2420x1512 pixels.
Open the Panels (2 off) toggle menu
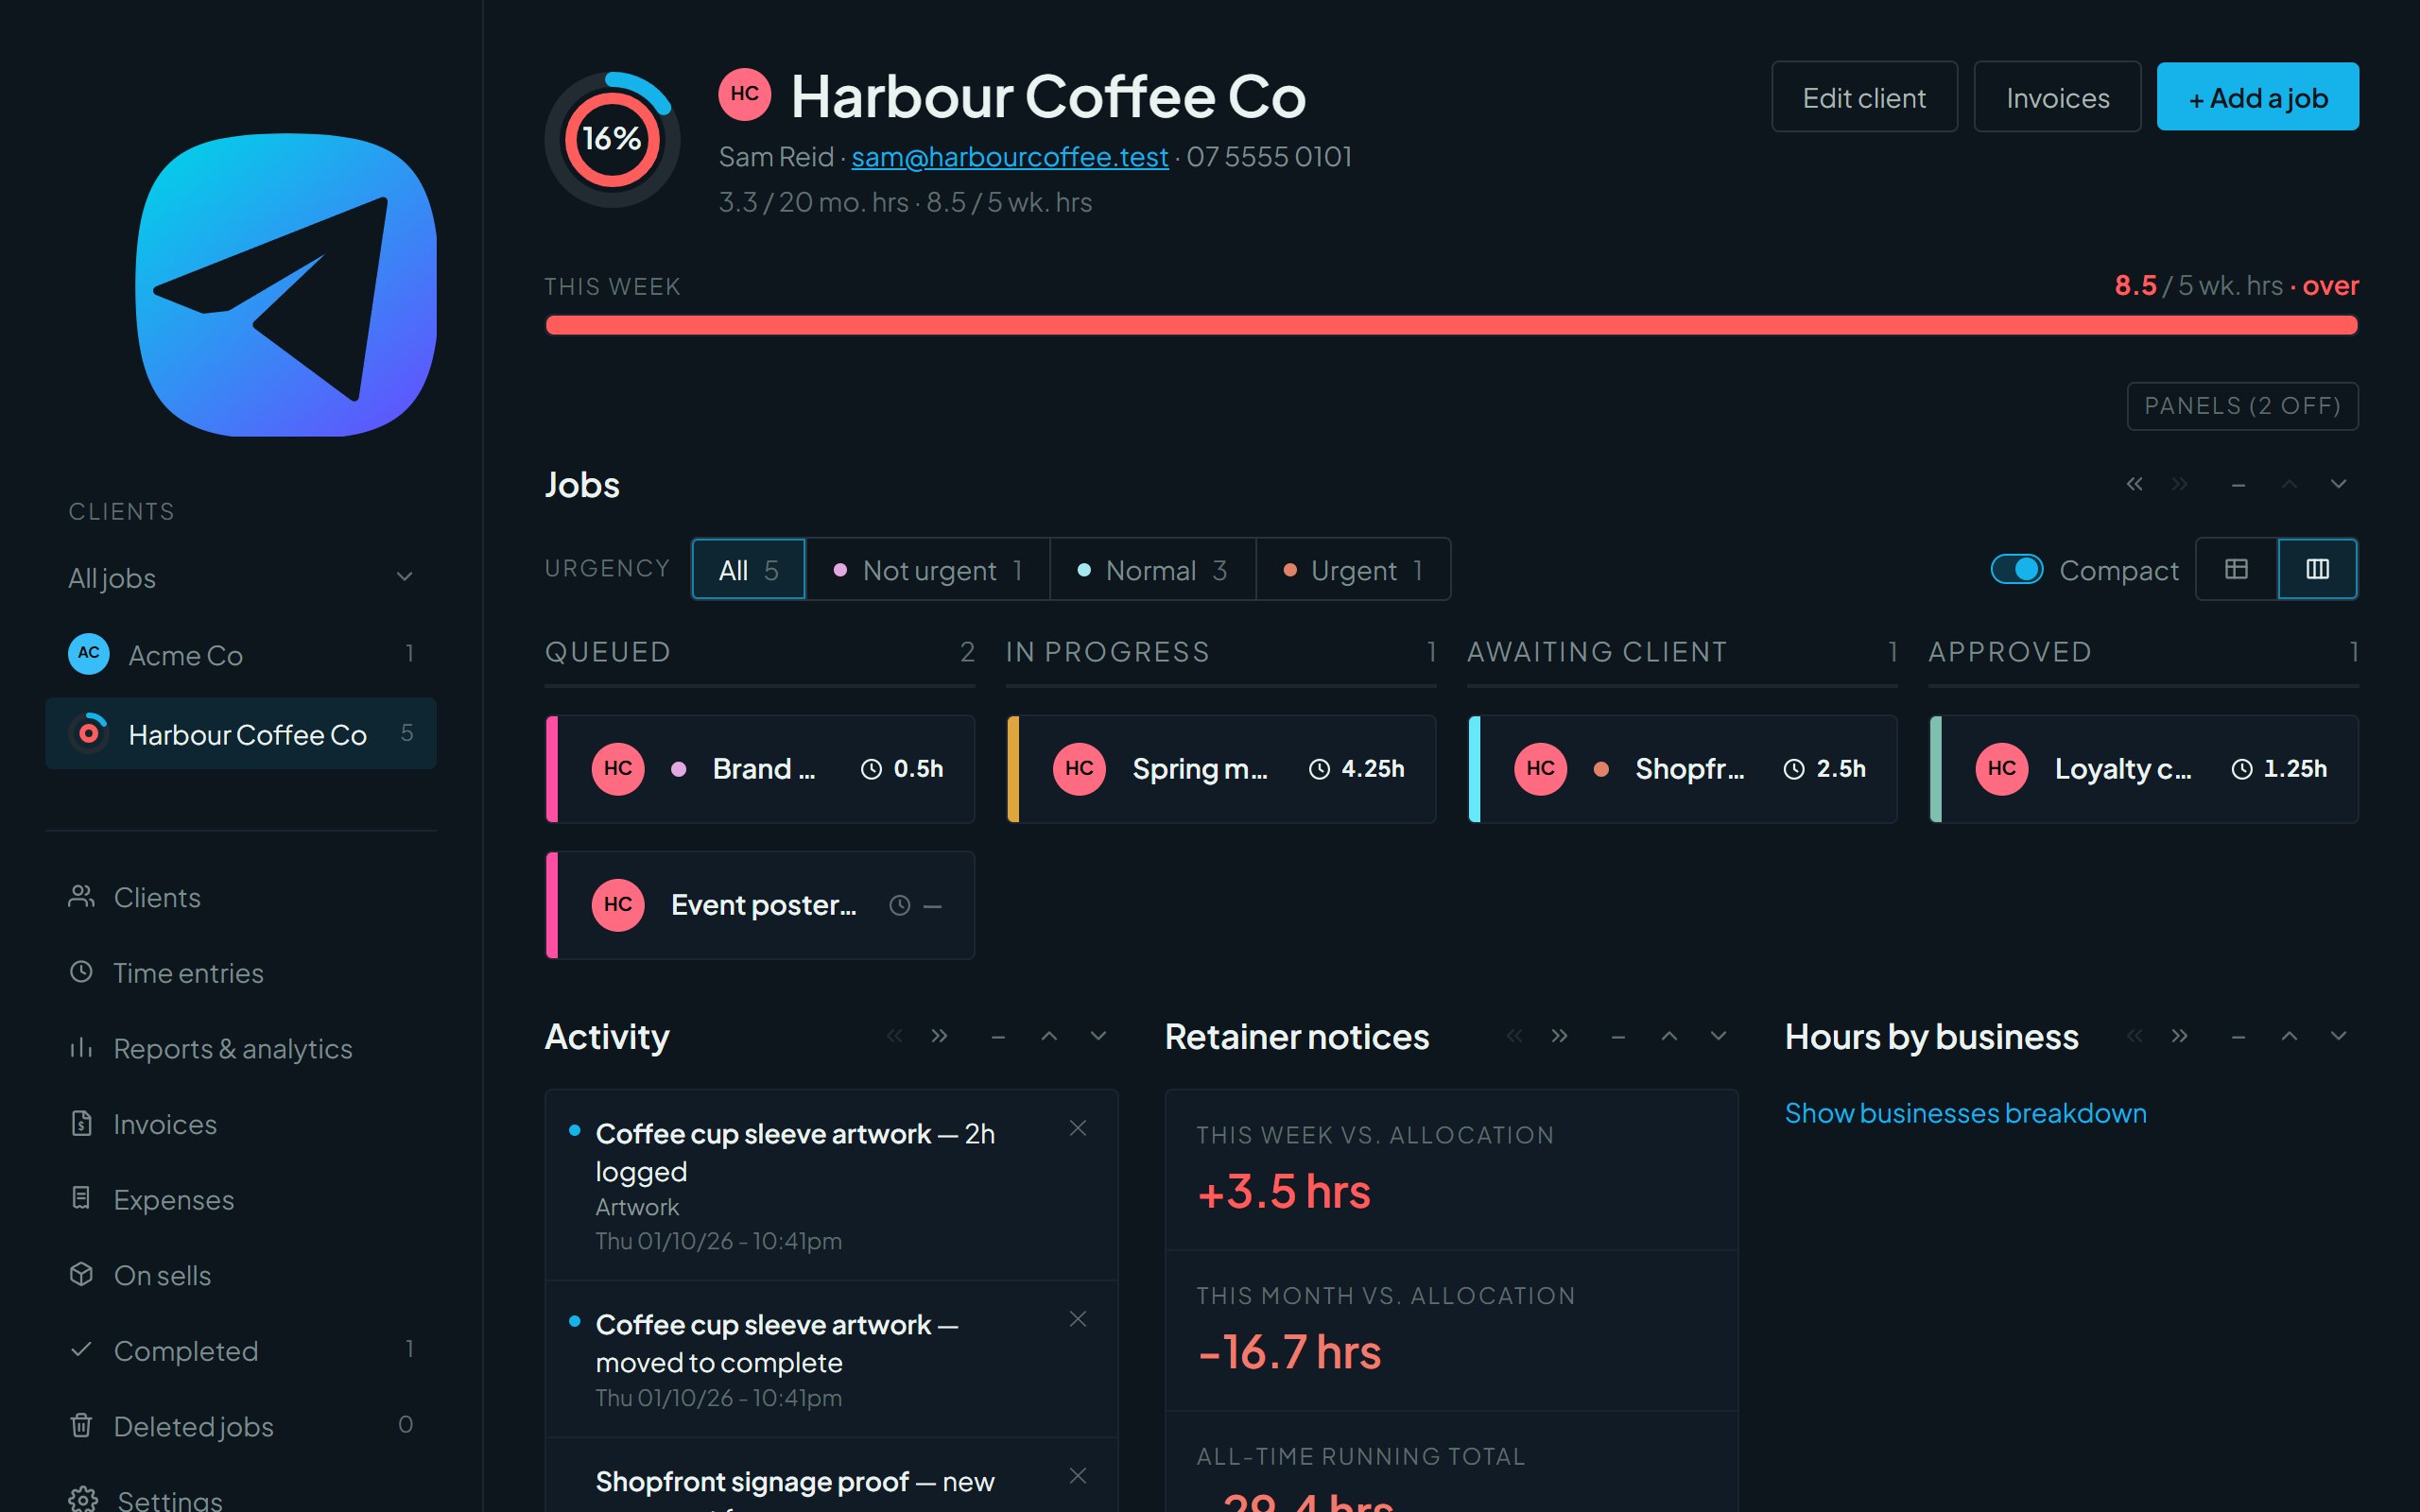[2242, 406]
